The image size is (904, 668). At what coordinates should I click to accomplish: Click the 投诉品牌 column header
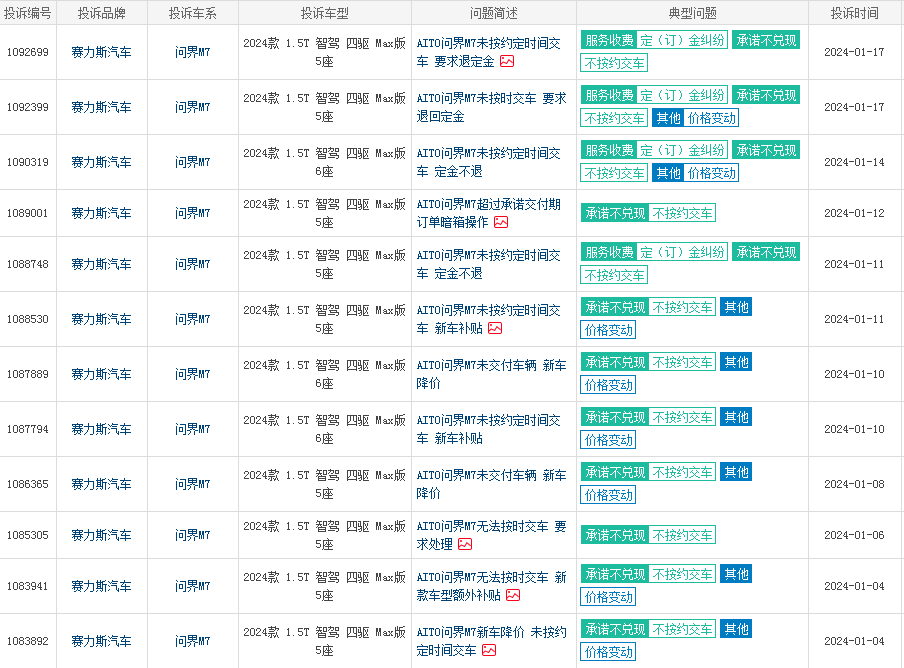click(101, 13)
